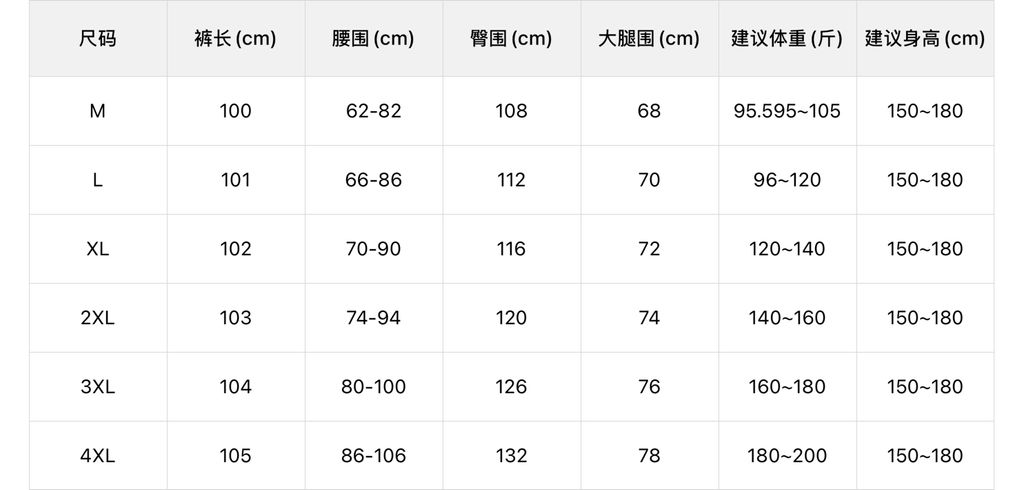Click the 62-82 waist cell

coord(373,111)
